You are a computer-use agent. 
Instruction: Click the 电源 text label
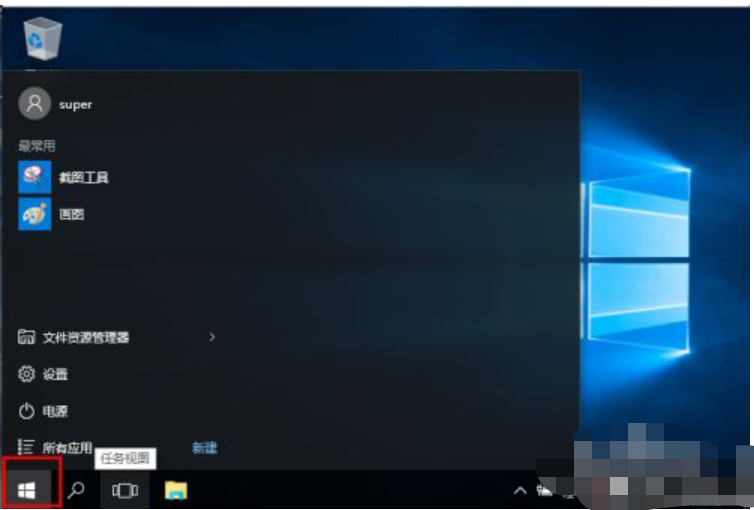pyautogui.click(x=56, y=411)
